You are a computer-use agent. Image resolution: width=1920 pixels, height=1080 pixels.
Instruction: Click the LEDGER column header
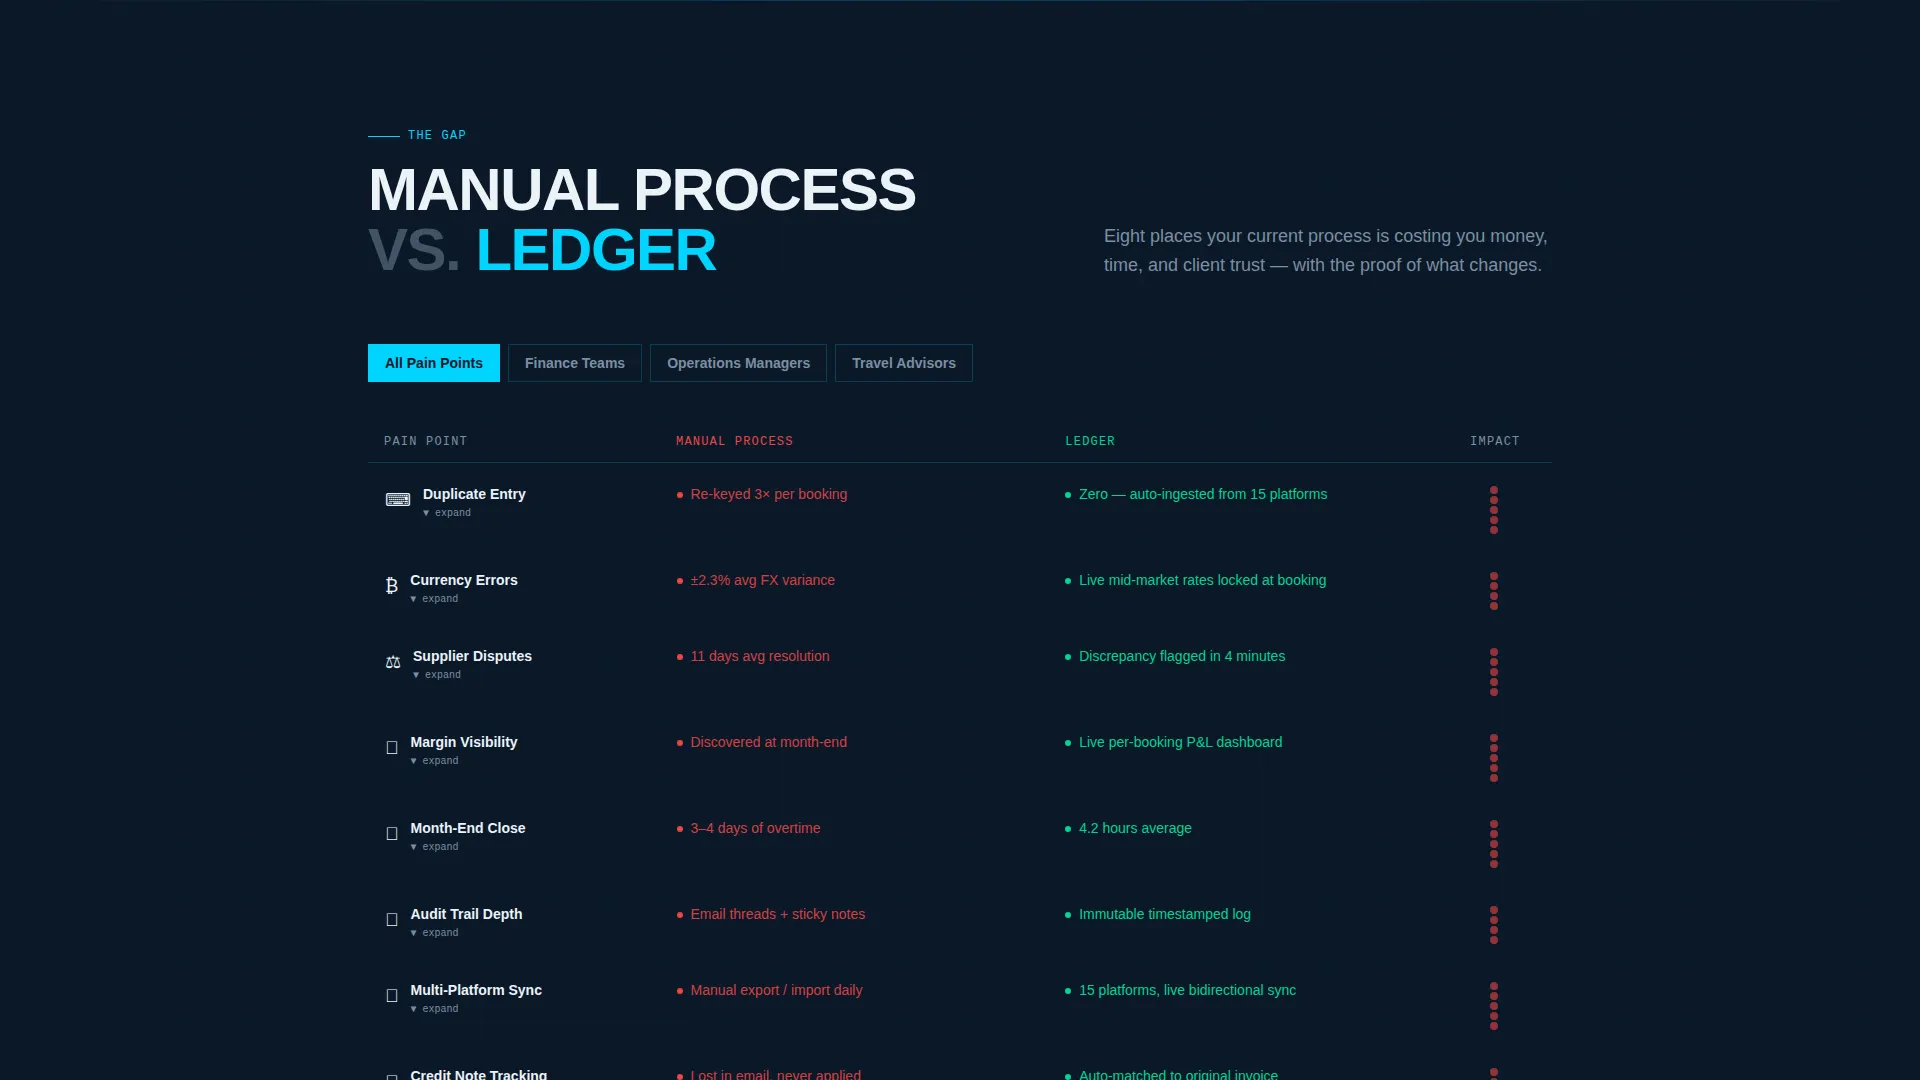click(1090, 441)
